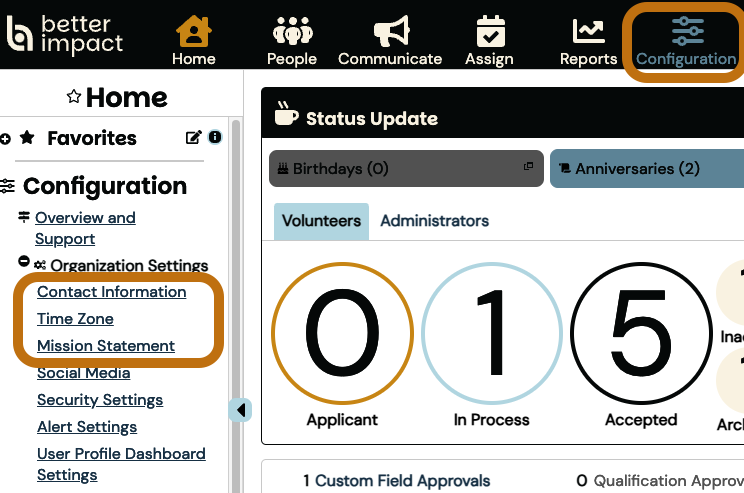Edit Favorites using the pencil icon
Screen dimensions: 744x493
(193, 138)
